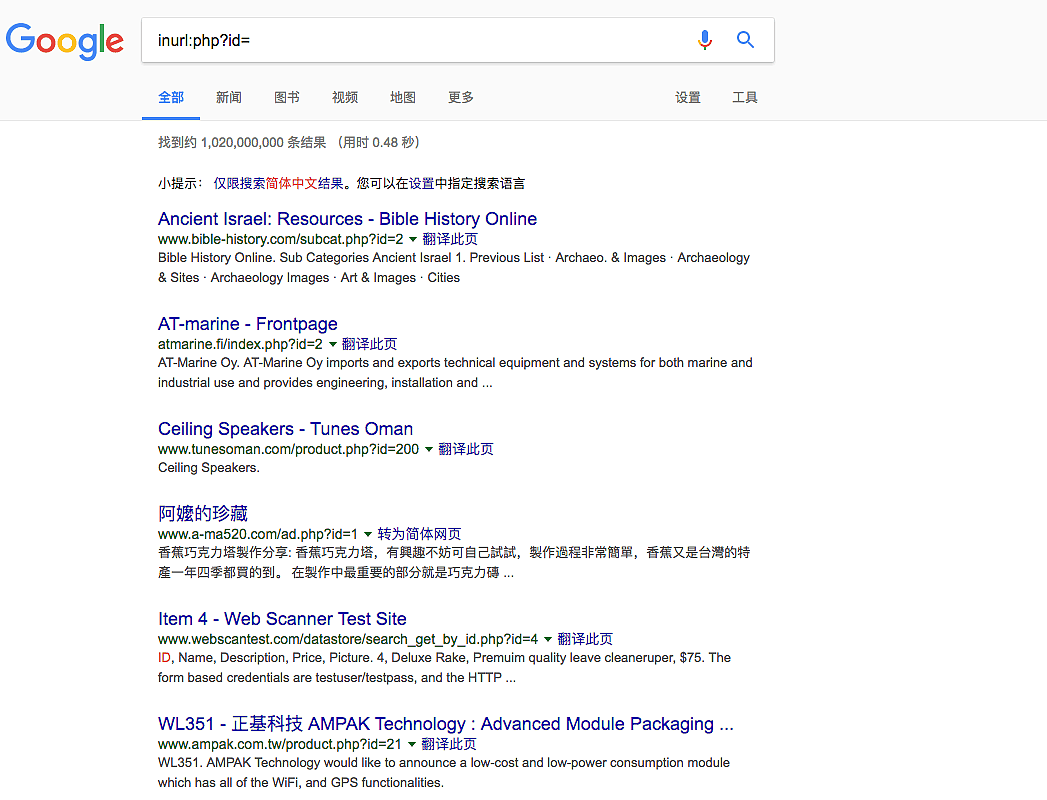Click the microphone voice search icon

click(x=705, y=40)
